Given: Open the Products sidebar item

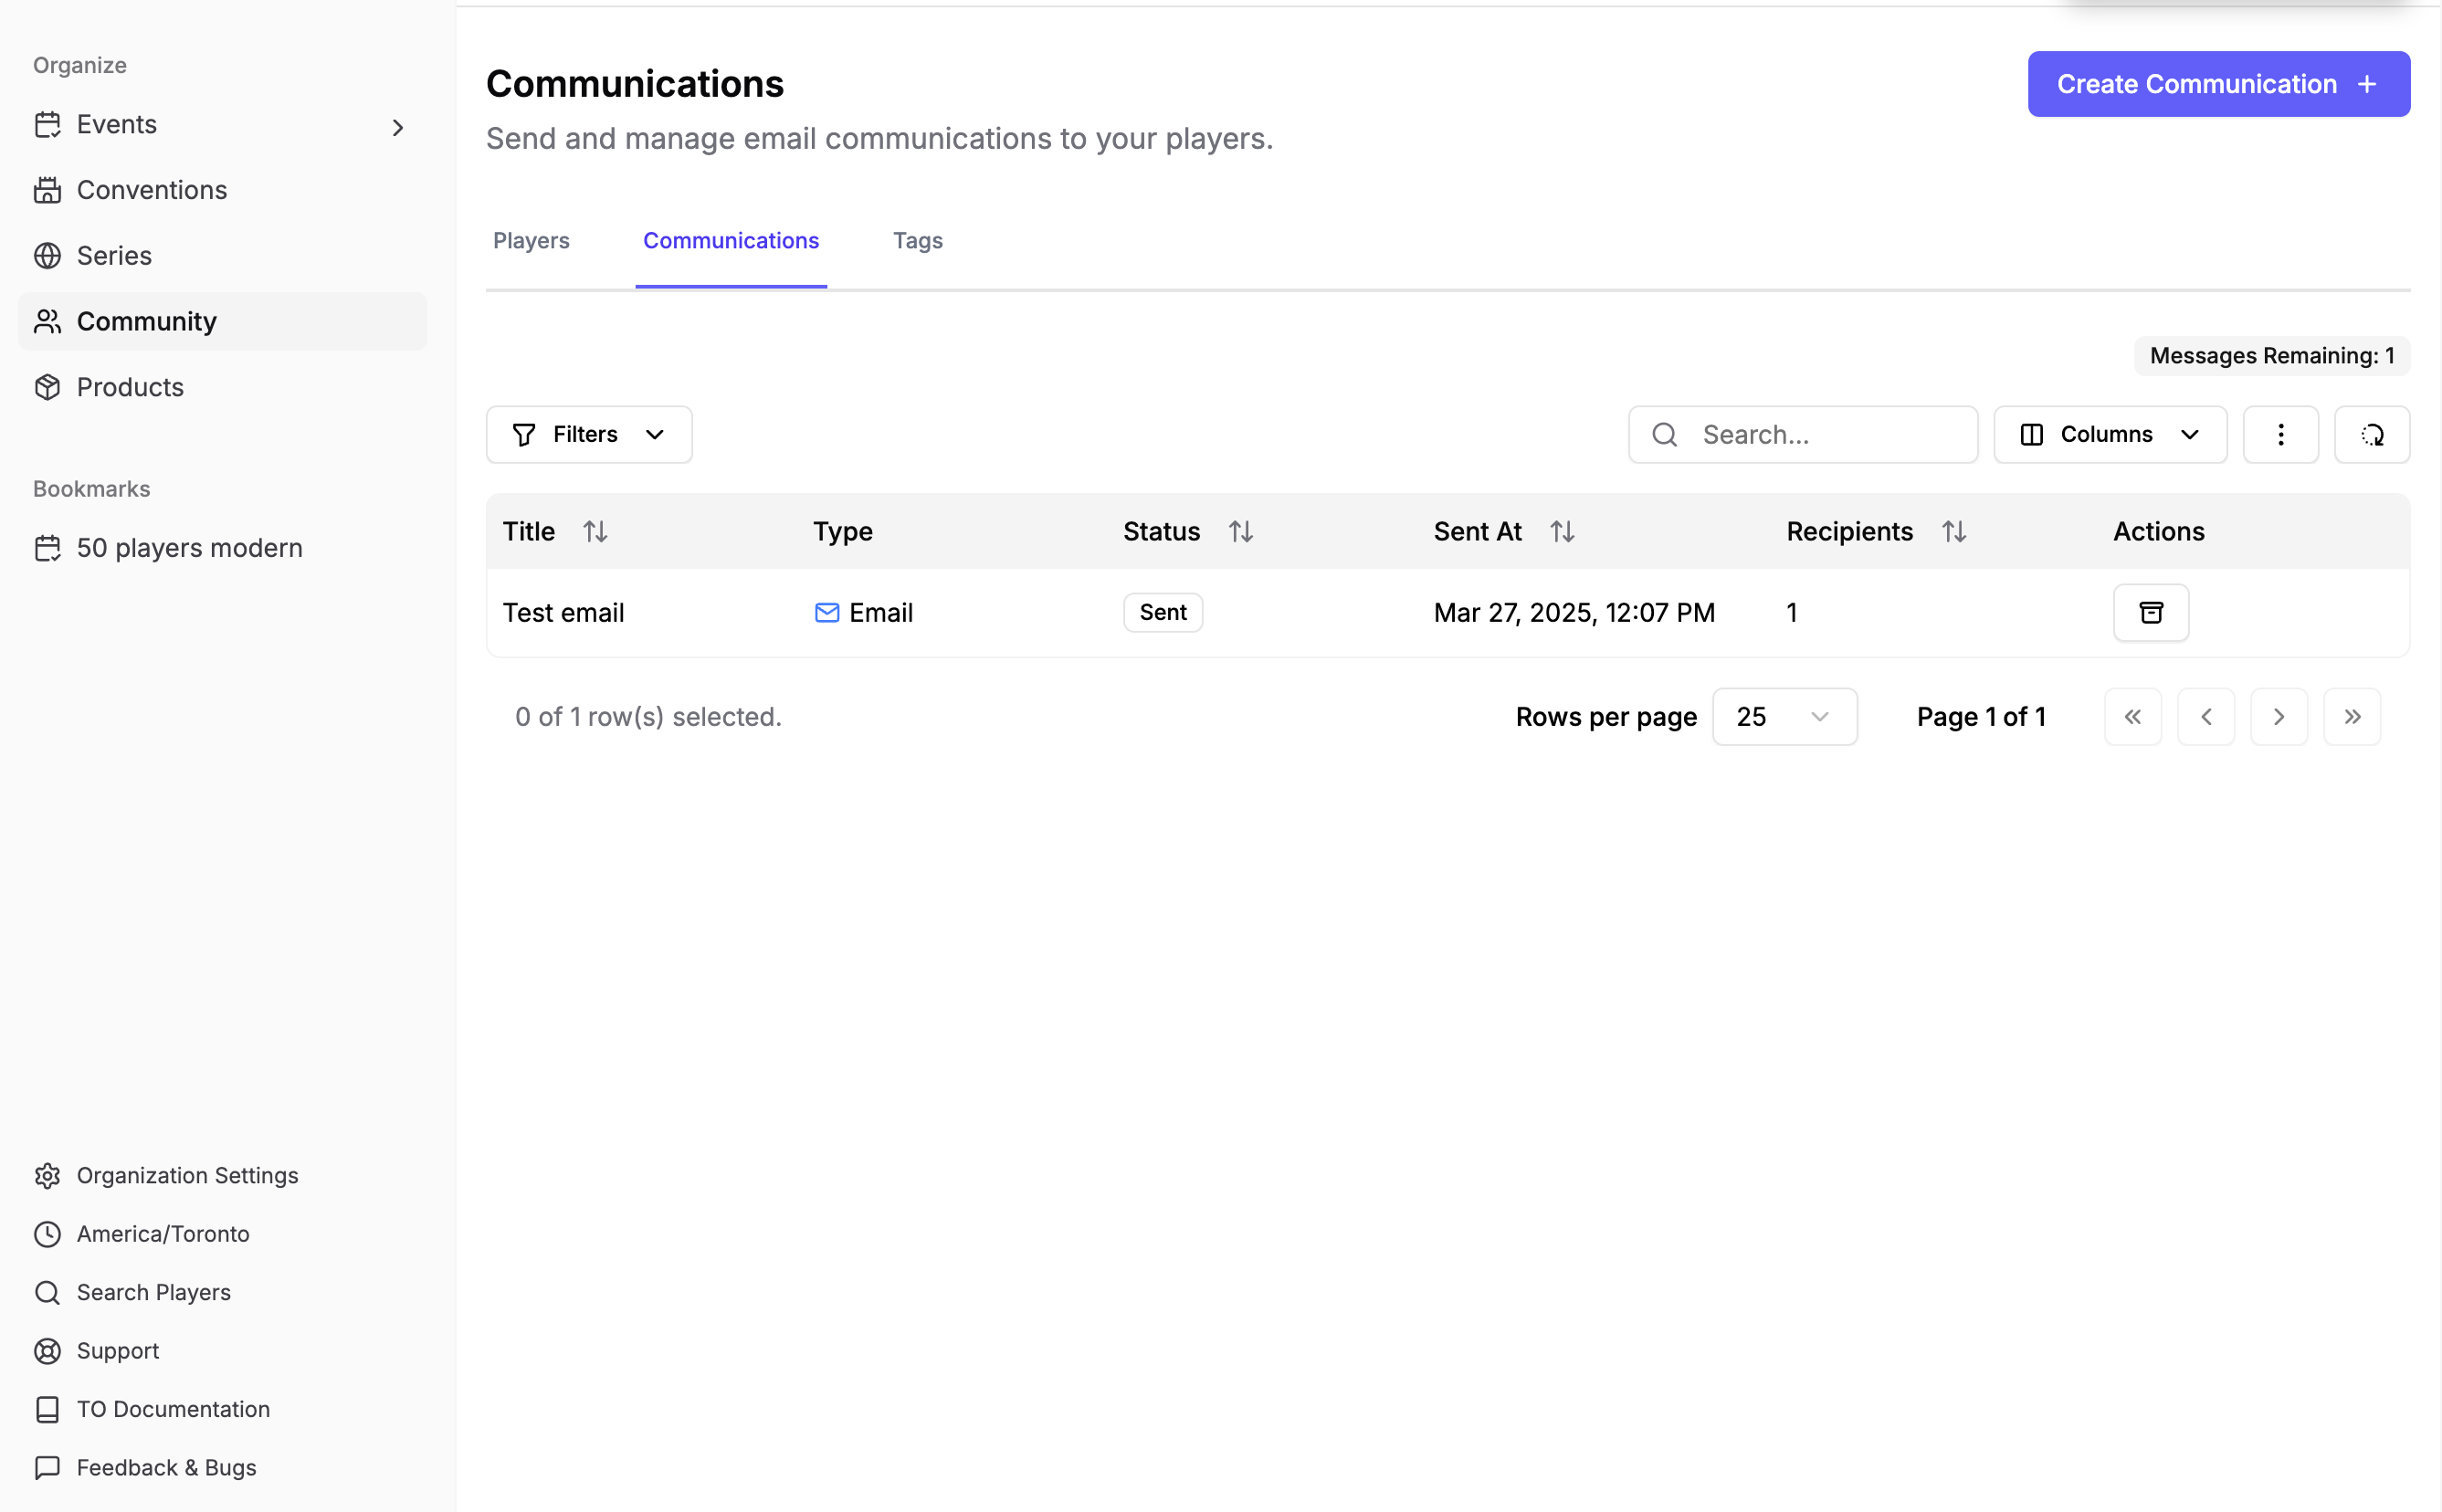Looking at the screenshot, I should coord(130,387).
